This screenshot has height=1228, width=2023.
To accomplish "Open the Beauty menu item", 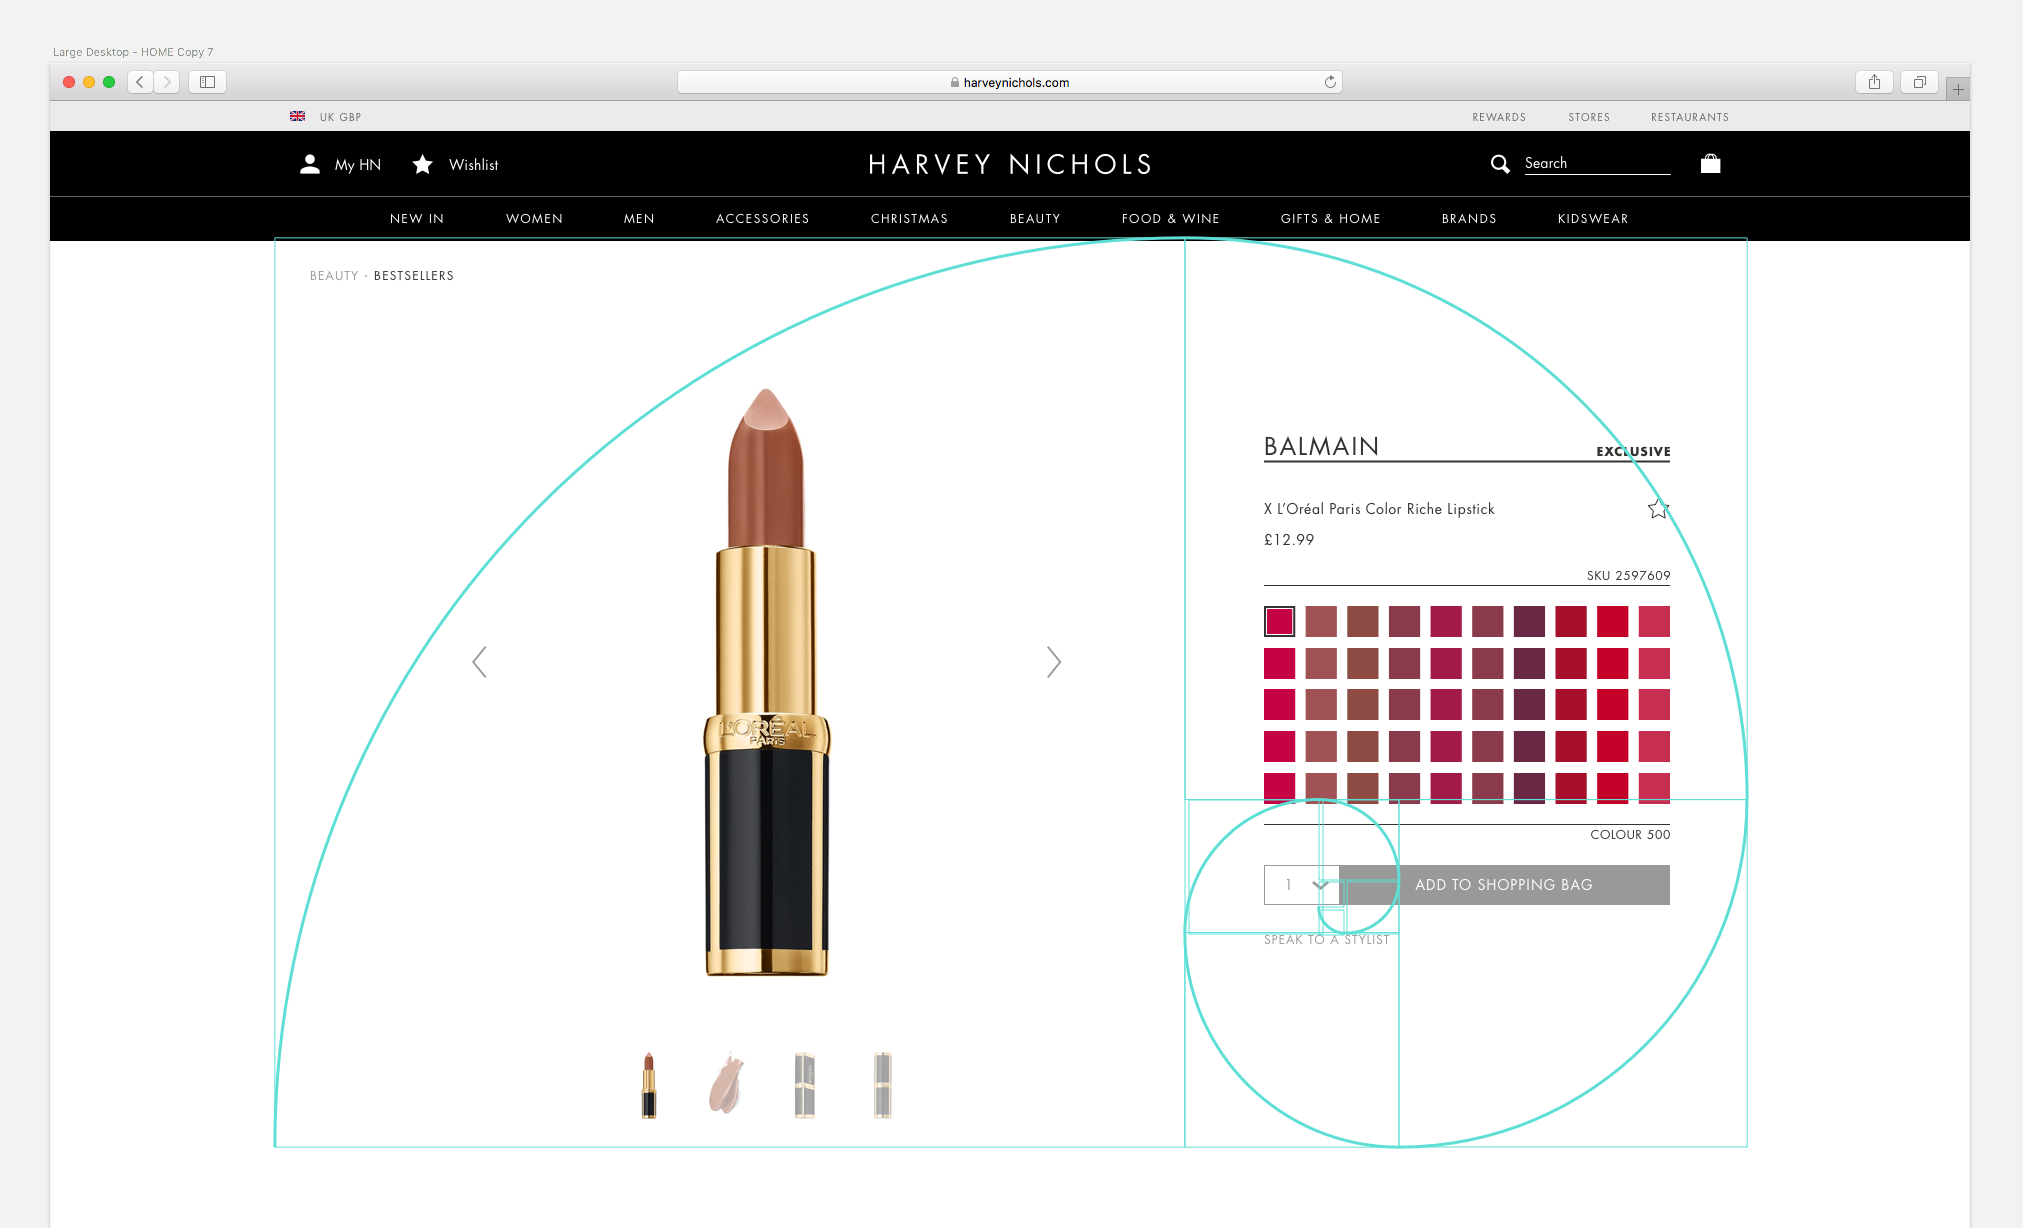I will coord(1035,218).
